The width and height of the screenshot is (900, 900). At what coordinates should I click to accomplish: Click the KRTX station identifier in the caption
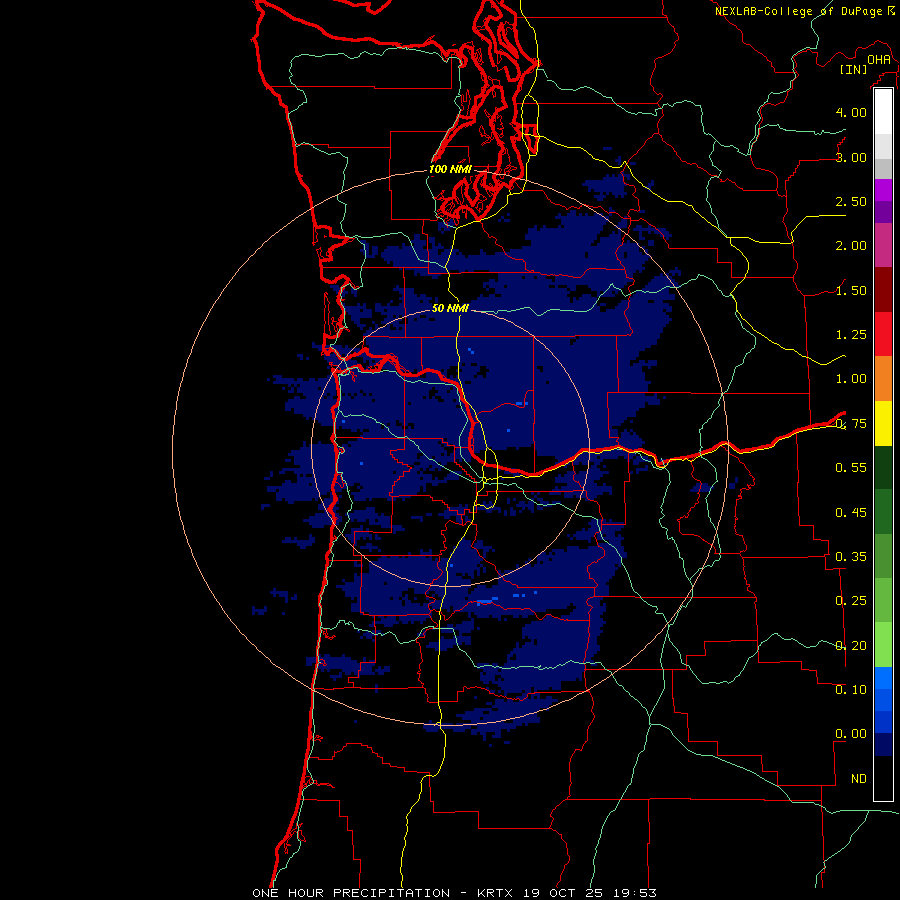[x=495, y=893]
